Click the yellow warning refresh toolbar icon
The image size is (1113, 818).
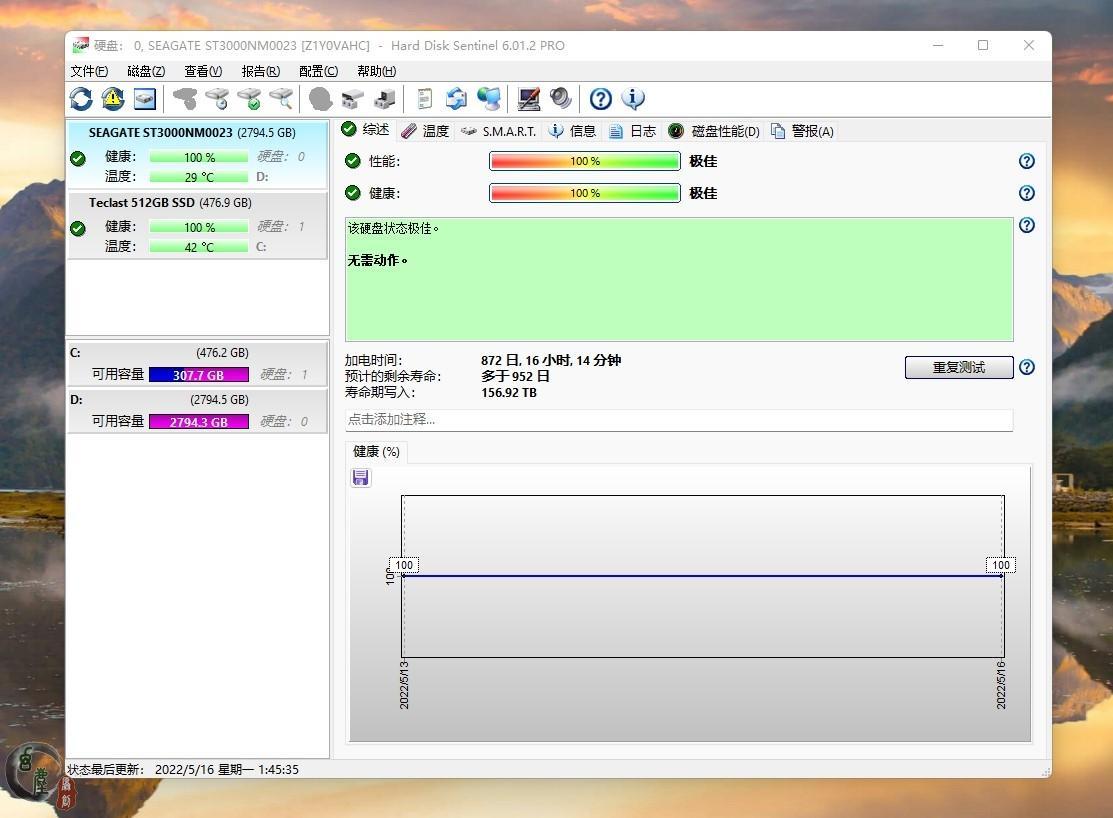point(113,98)
